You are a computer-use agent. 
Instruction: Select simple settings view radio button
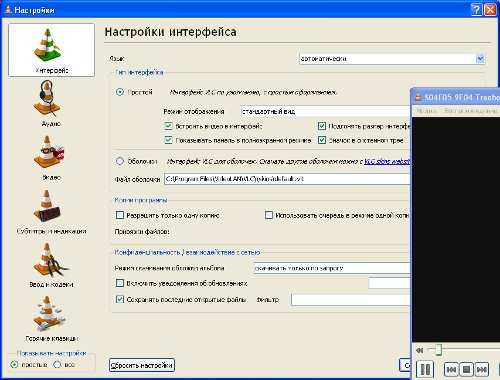pyautogui.click(x=14, y=364)
